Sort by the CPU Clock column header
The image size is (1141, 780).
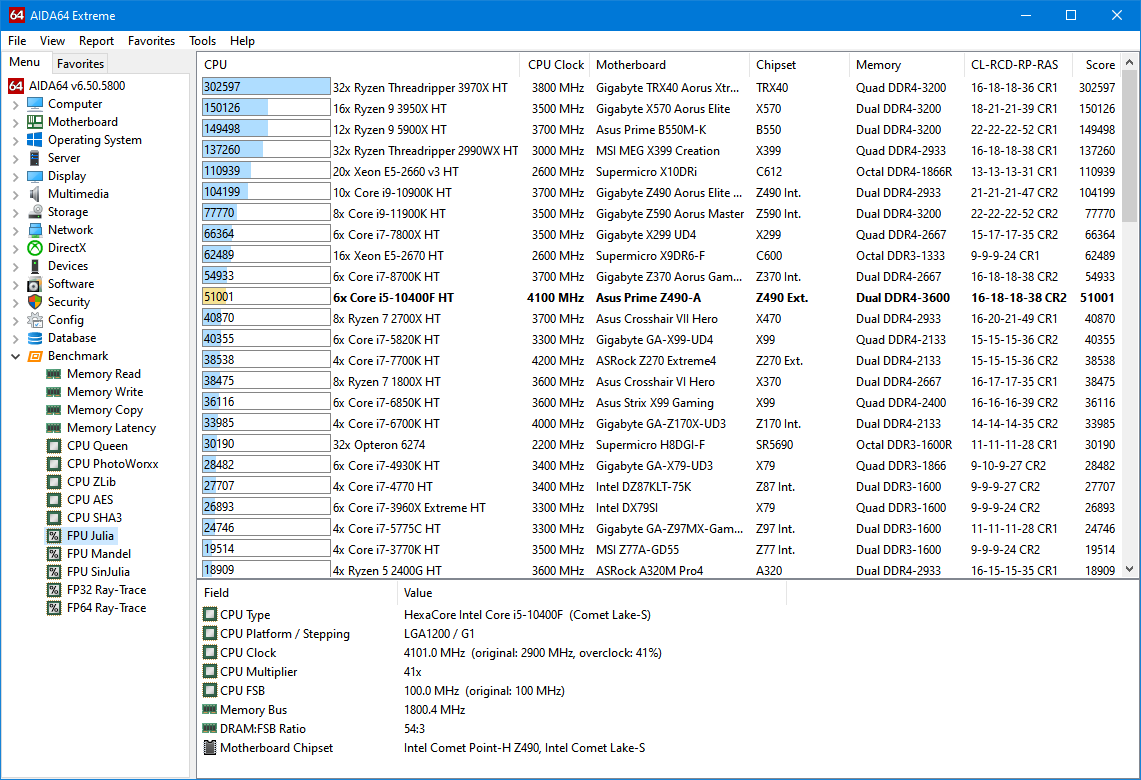tap(555, 65)
